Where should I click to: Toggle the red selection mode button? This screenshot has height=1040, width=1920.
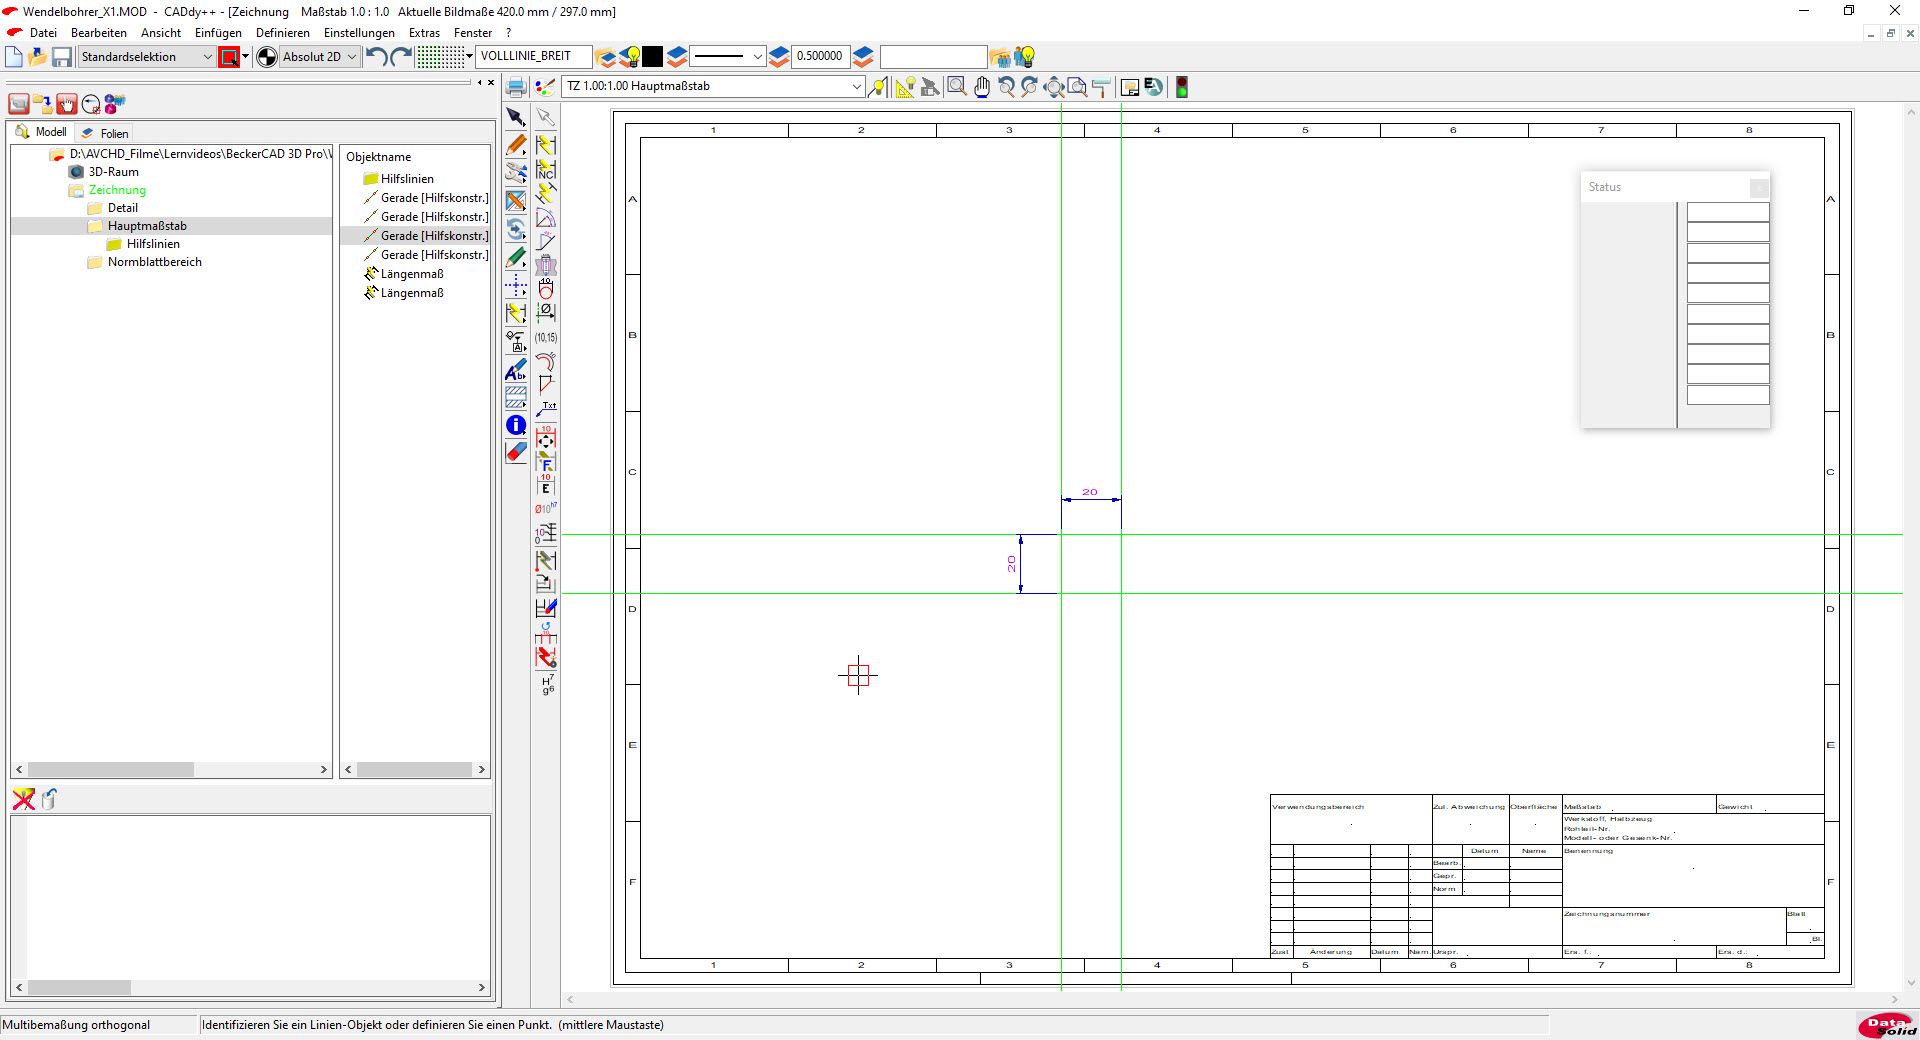229,57
